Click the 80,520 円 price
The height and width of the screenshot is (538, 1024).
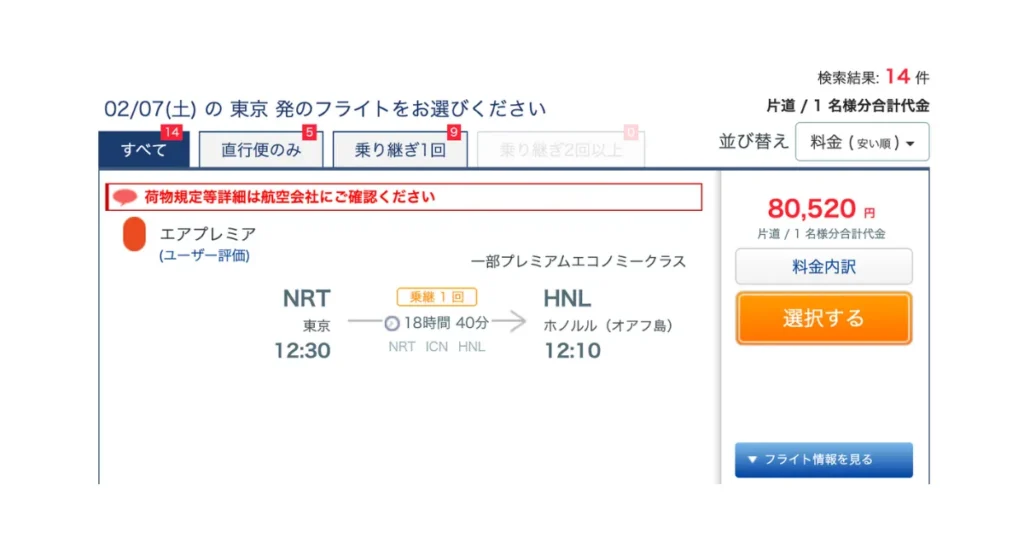coord(812,209)
